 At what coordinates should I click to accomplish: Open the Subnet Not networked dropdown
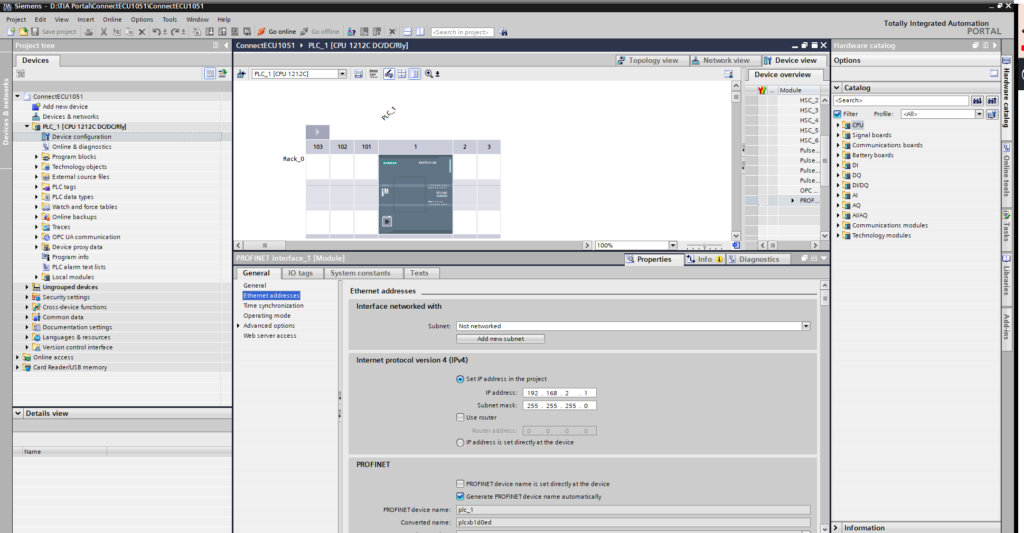pyautogui.click(x=806, y=326)
